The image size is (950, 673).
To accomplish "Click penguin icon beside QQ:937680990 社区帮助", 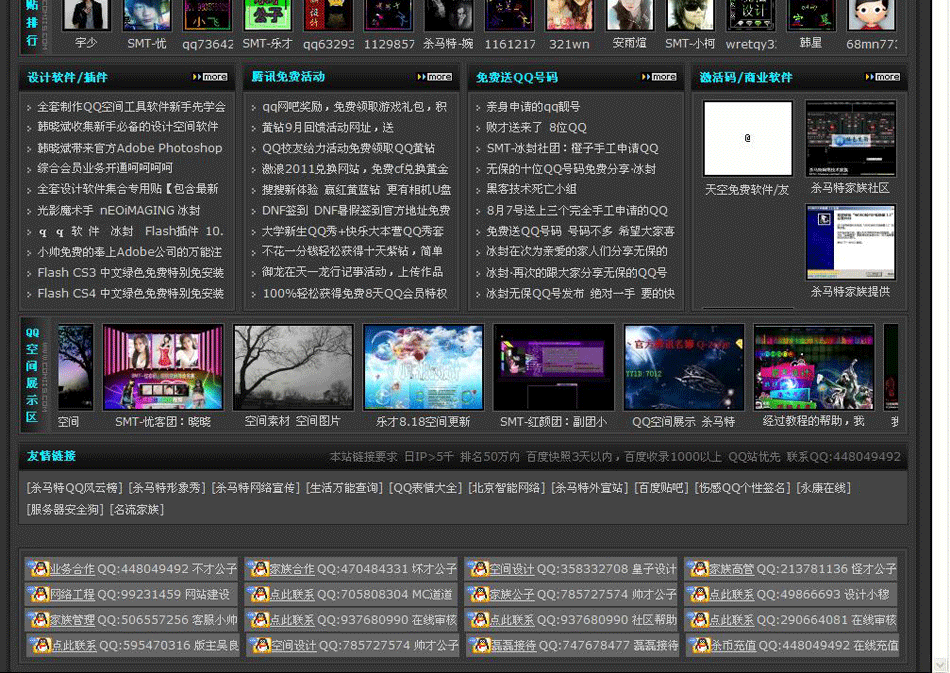I will tap(480, 620).
